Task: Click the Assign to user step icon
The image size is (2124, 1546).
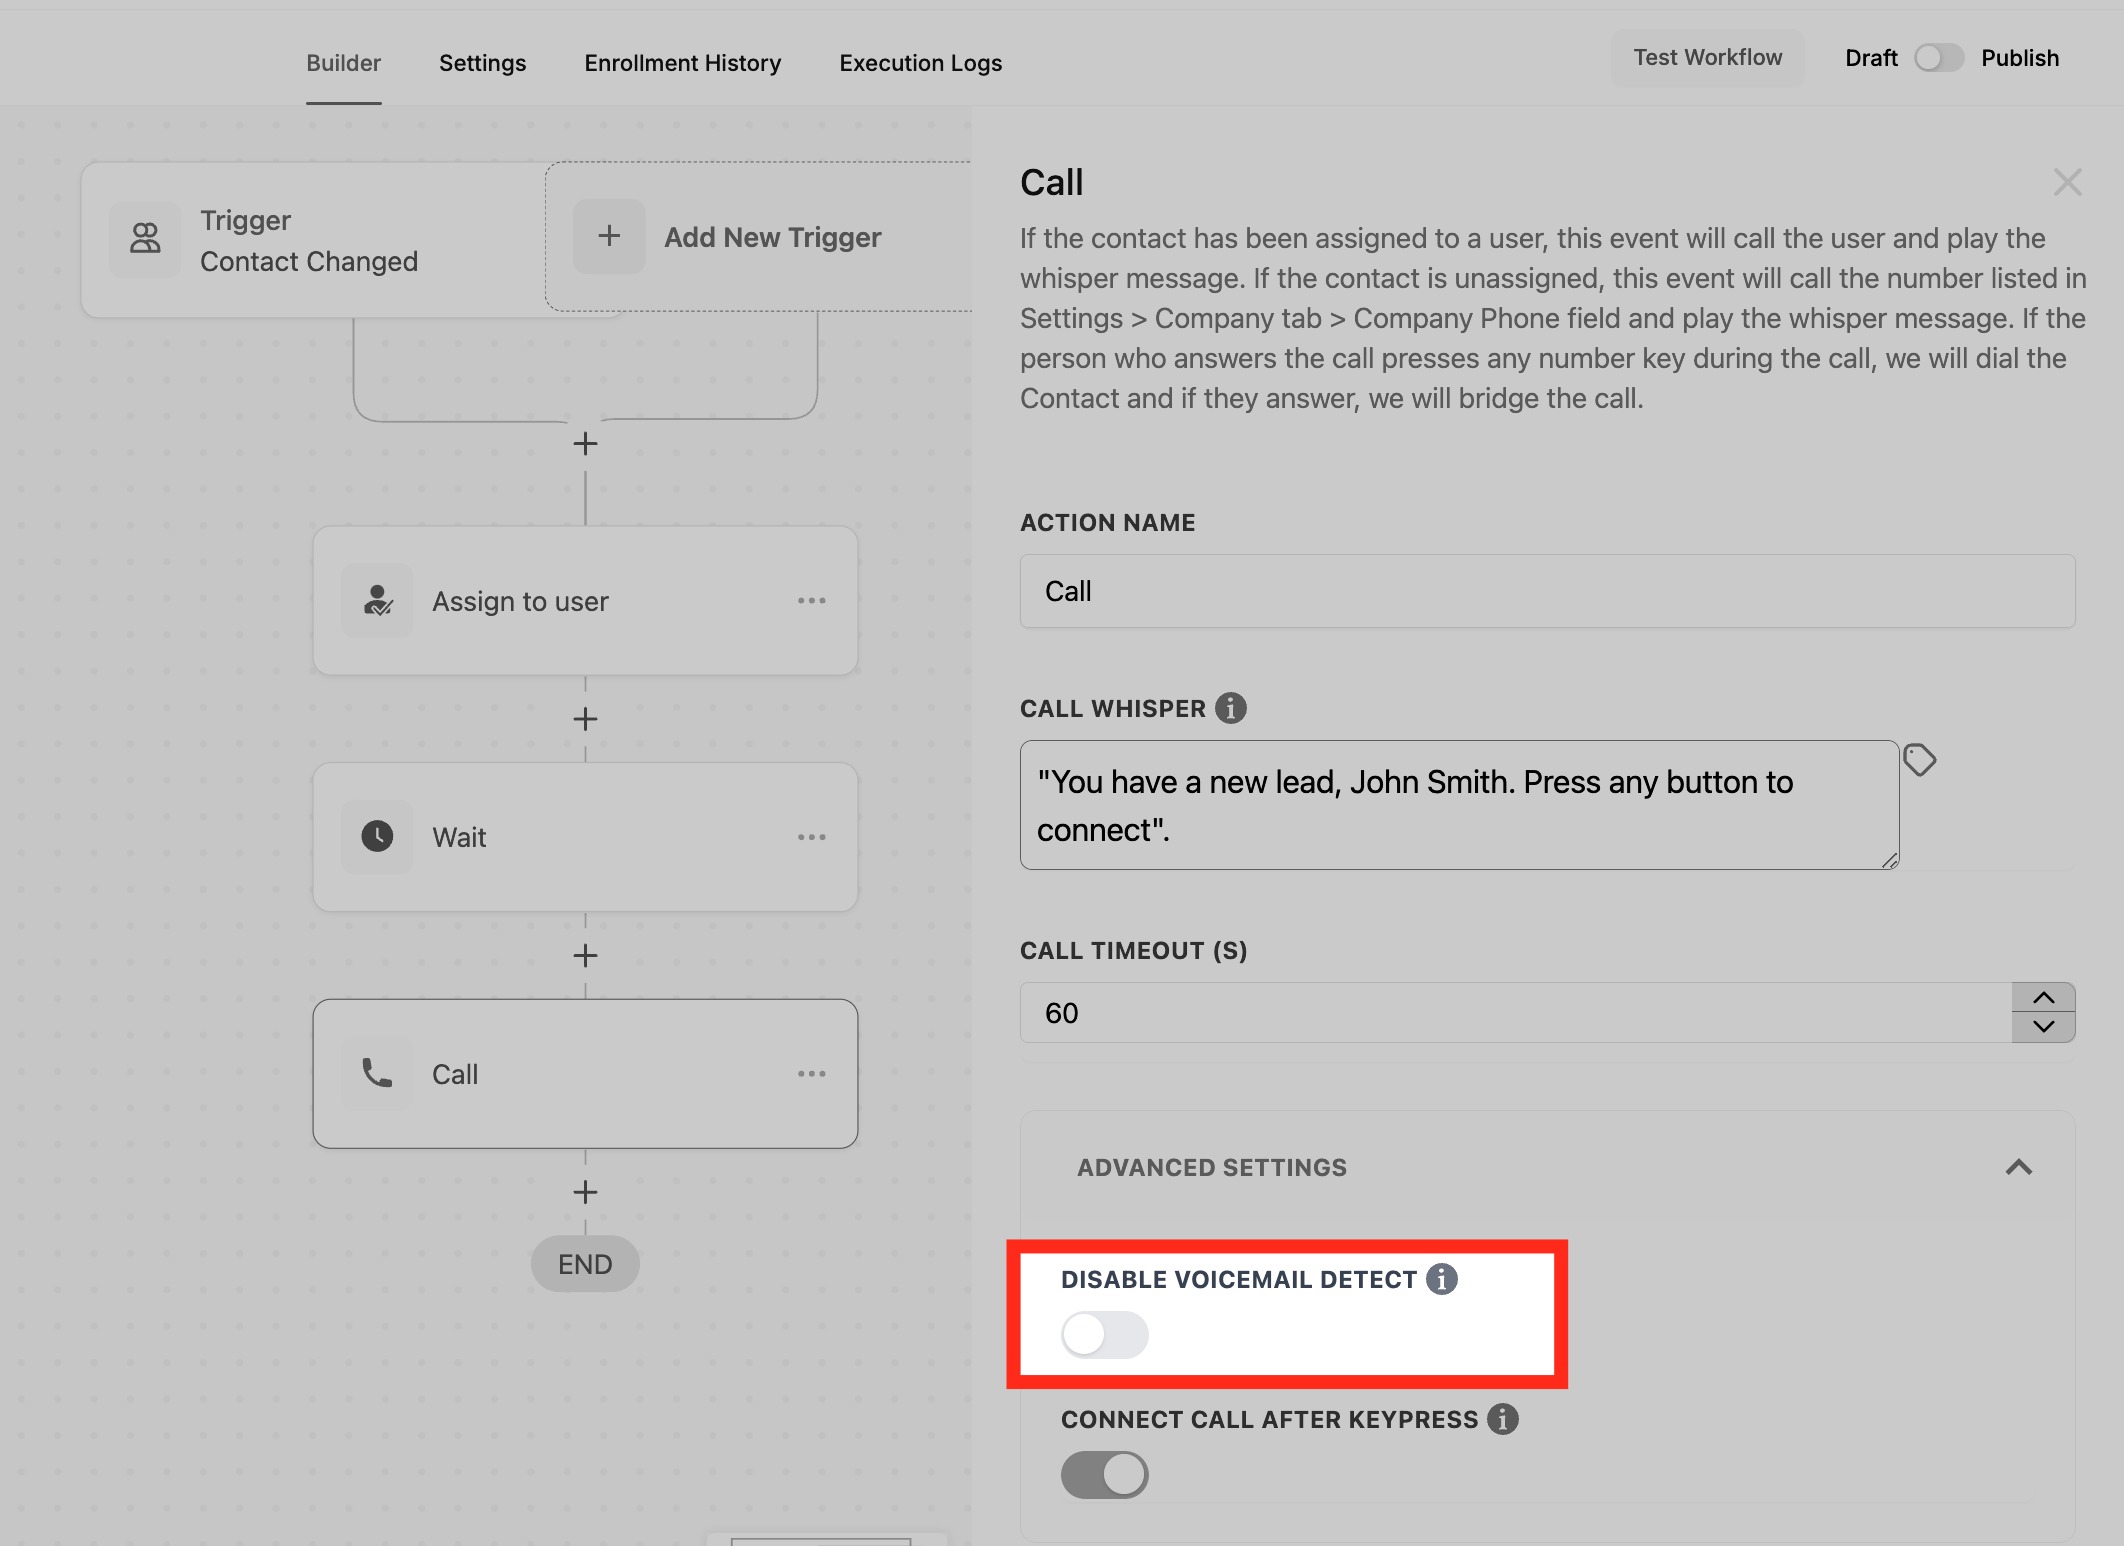Action: tap(377, 601)
